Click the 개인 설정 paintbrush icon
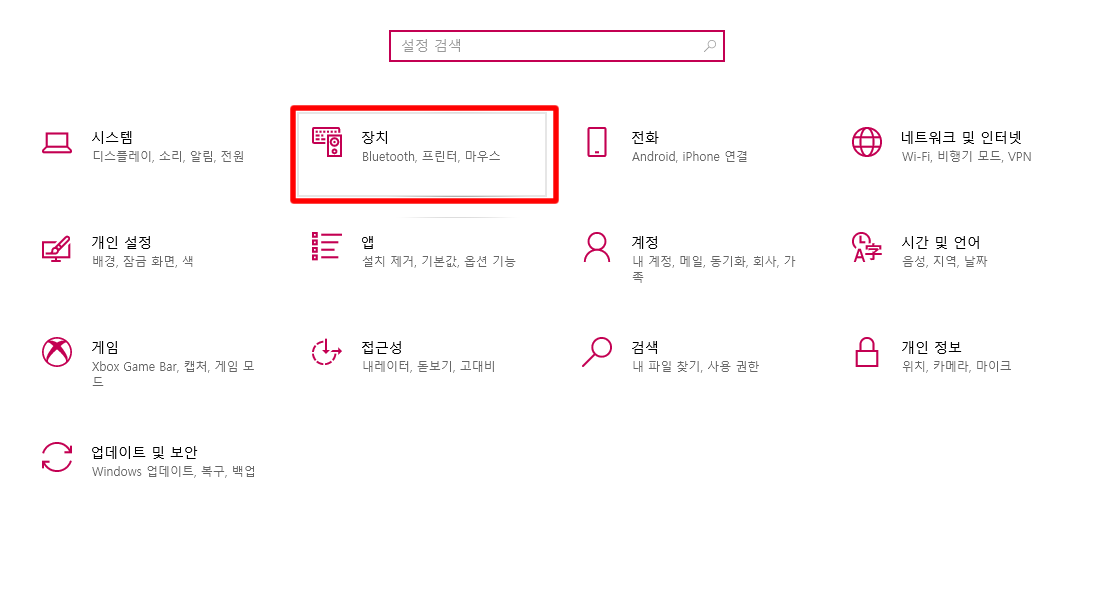This screenshot has height=602, width=1111. [57, 249]
